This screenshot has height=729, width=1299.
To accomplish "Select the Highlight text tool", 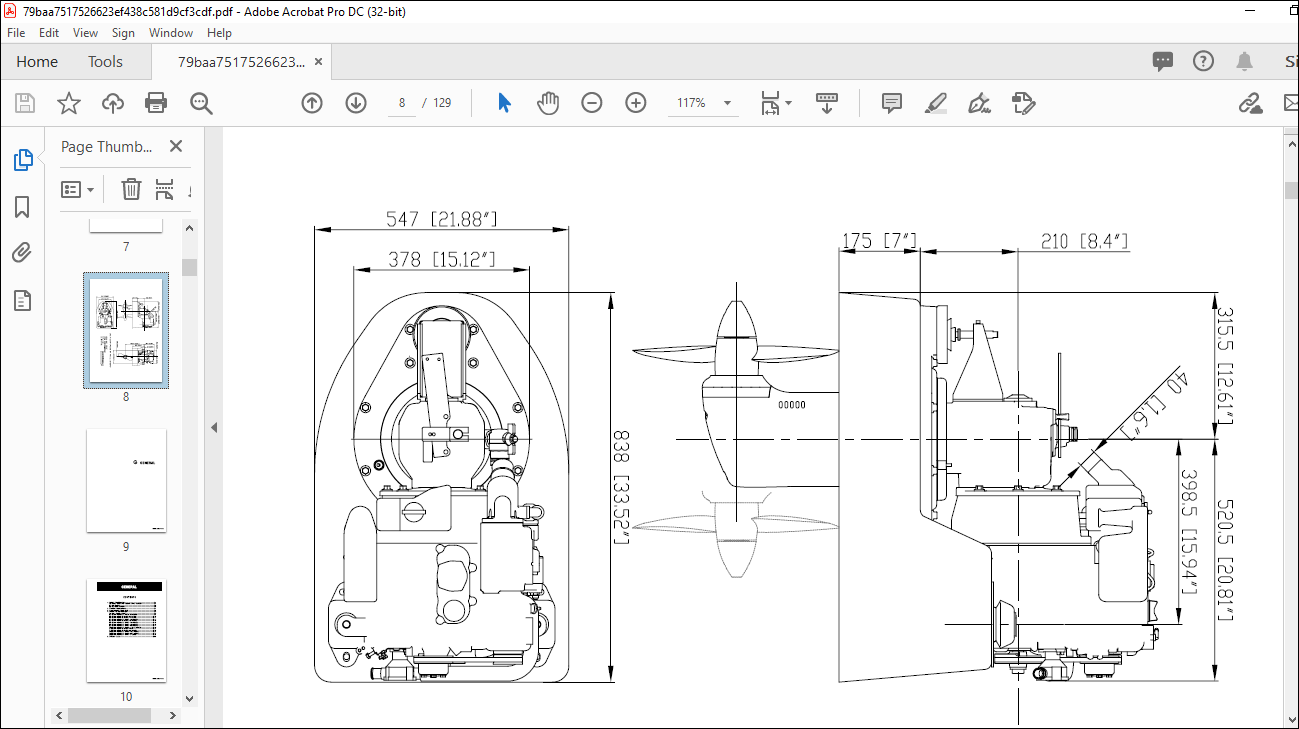I will 936,103.
